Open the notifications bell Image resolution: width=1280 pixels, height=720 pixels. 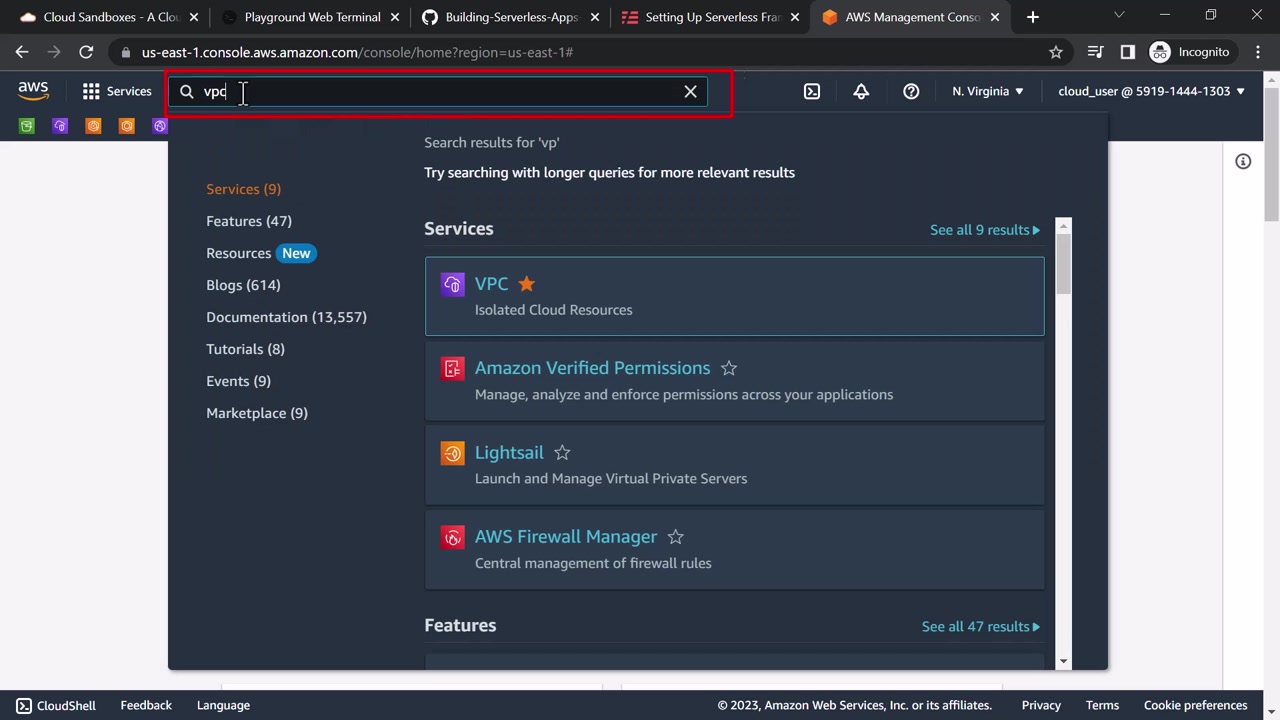[861, 91]
